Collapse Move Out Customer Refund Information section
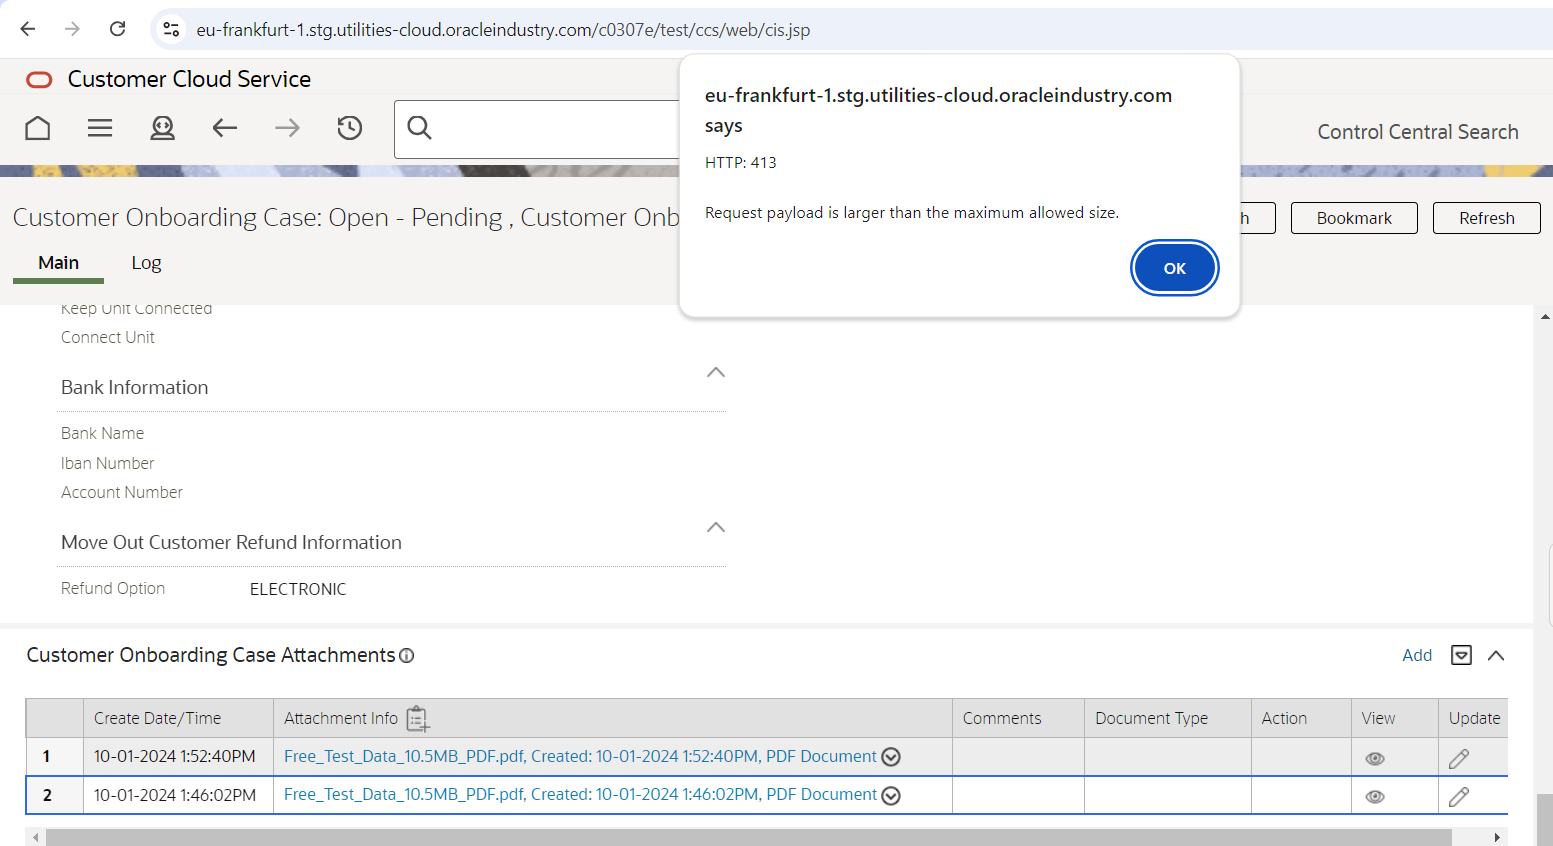This screenshot has width=1553, height=846. click(716, 528)
